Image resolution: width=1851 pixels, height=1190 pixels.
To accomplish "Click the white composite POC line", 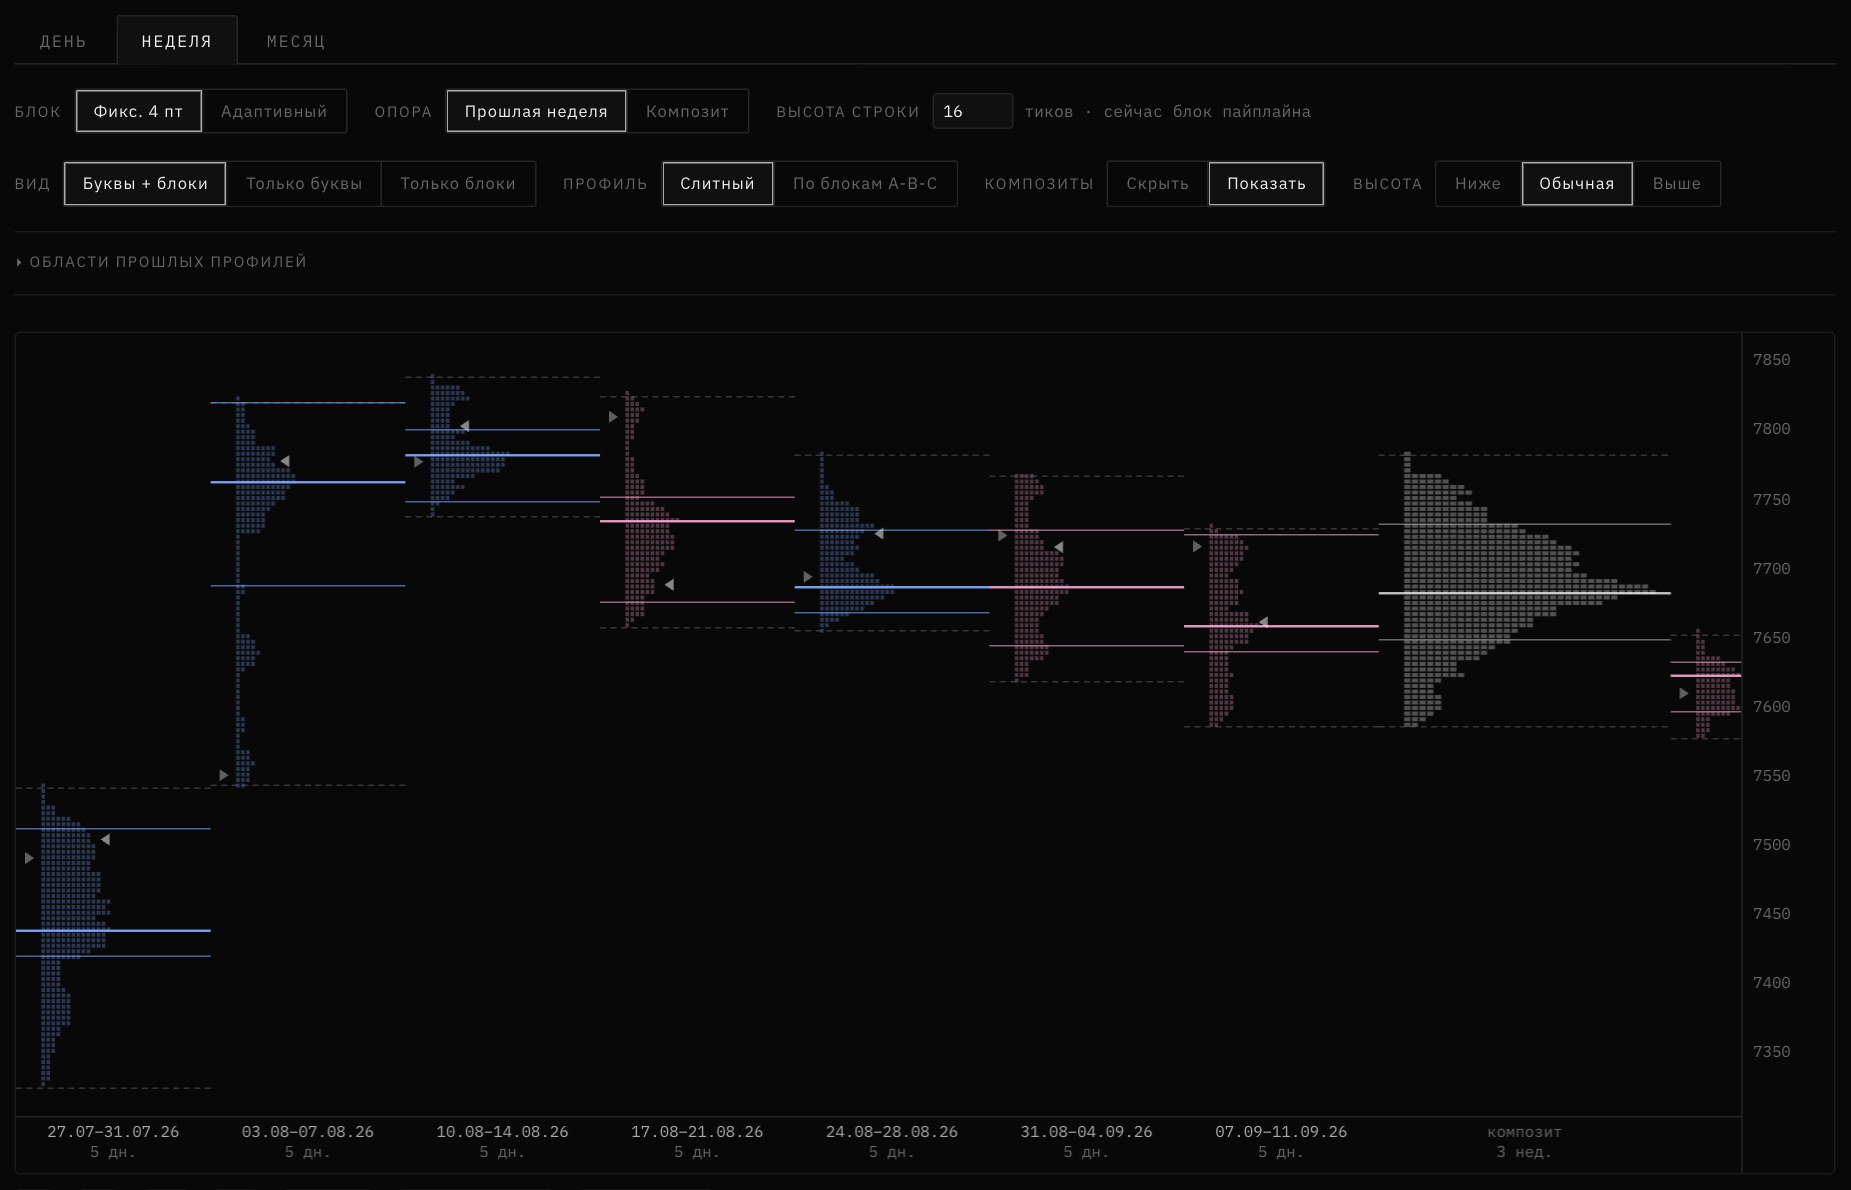I will (x=1524, y=593).
